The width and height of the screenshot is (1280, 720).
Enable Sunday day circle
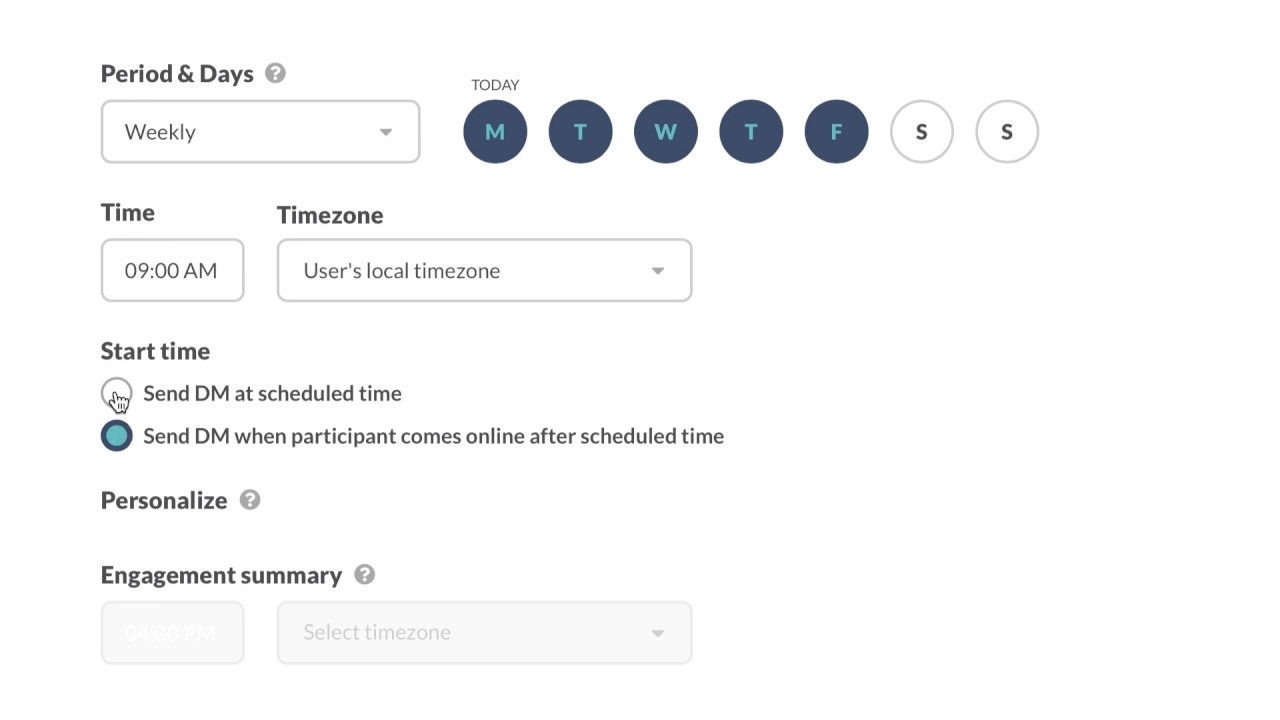[1007, 131]
